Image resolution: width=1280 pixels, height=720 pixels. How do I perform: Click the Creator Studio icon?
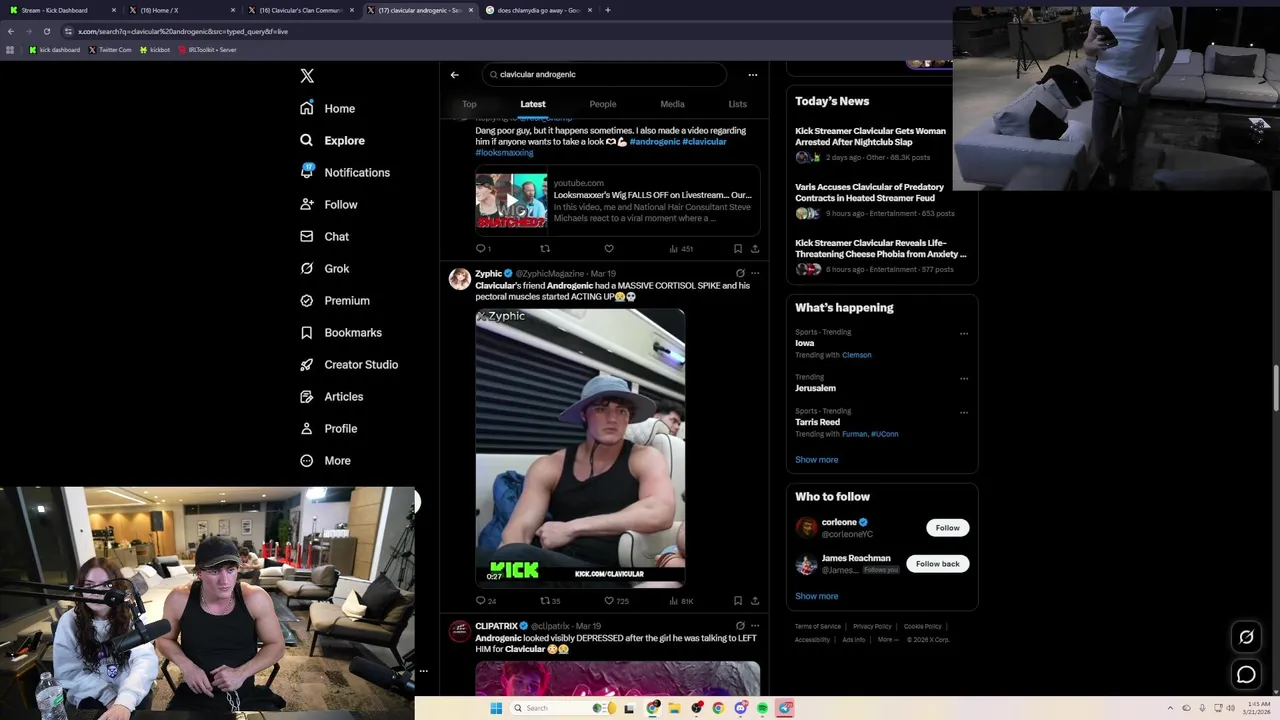point(307,364)
